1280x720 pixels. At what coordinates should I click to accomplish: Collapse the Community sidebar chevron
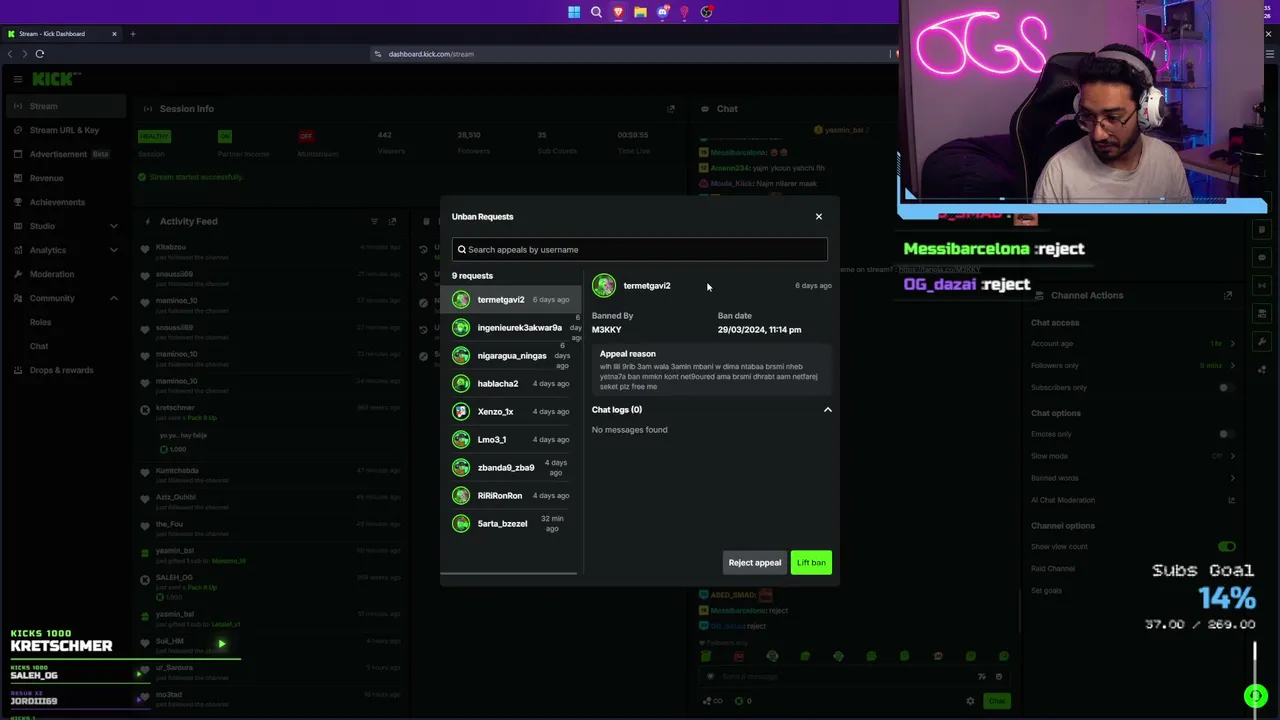tap(114, 298)
